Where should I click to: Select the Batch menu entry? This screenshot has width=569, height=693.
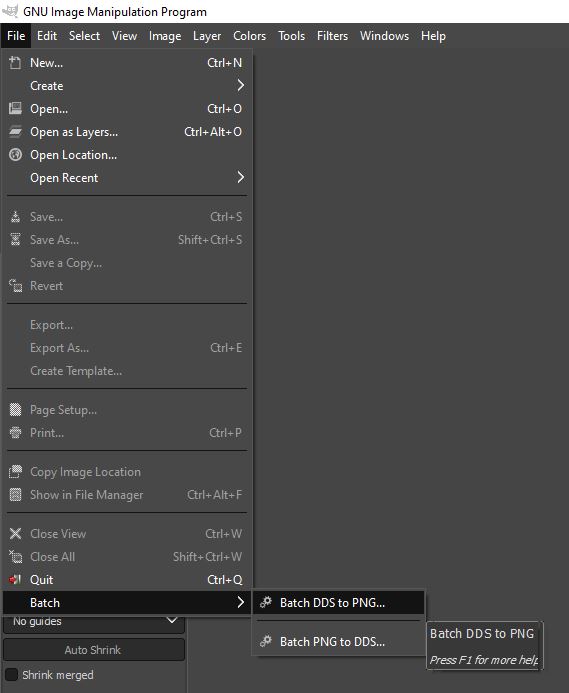pos(127,602)
